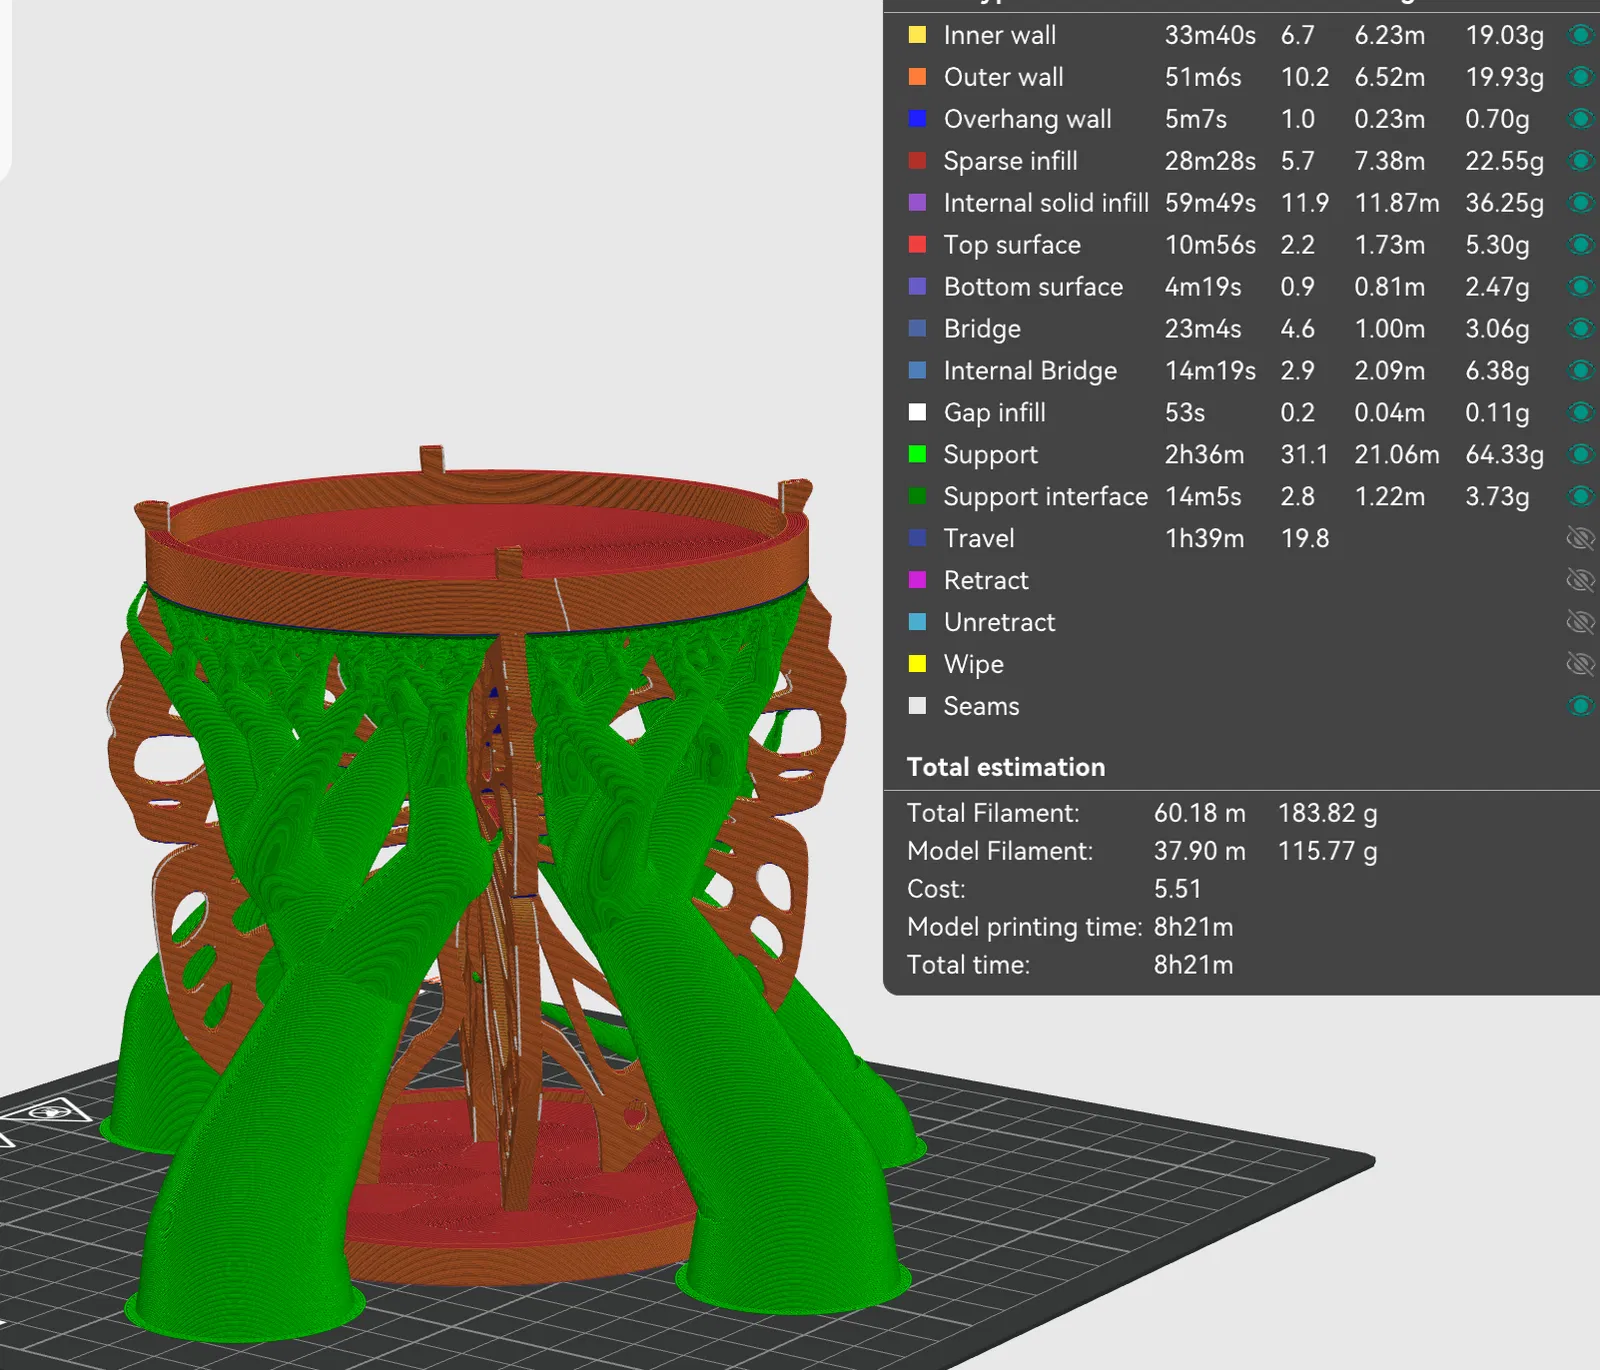Hide Support lines via eye icon

1580,455
